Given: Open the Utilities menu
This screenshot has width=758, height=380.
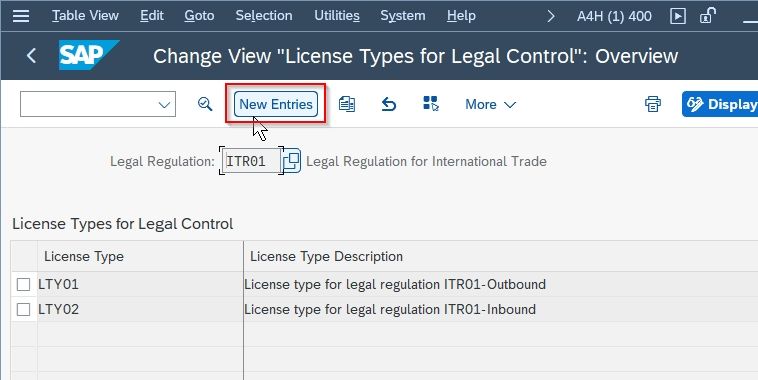Looking at the screenshot, I should point(337,16).
